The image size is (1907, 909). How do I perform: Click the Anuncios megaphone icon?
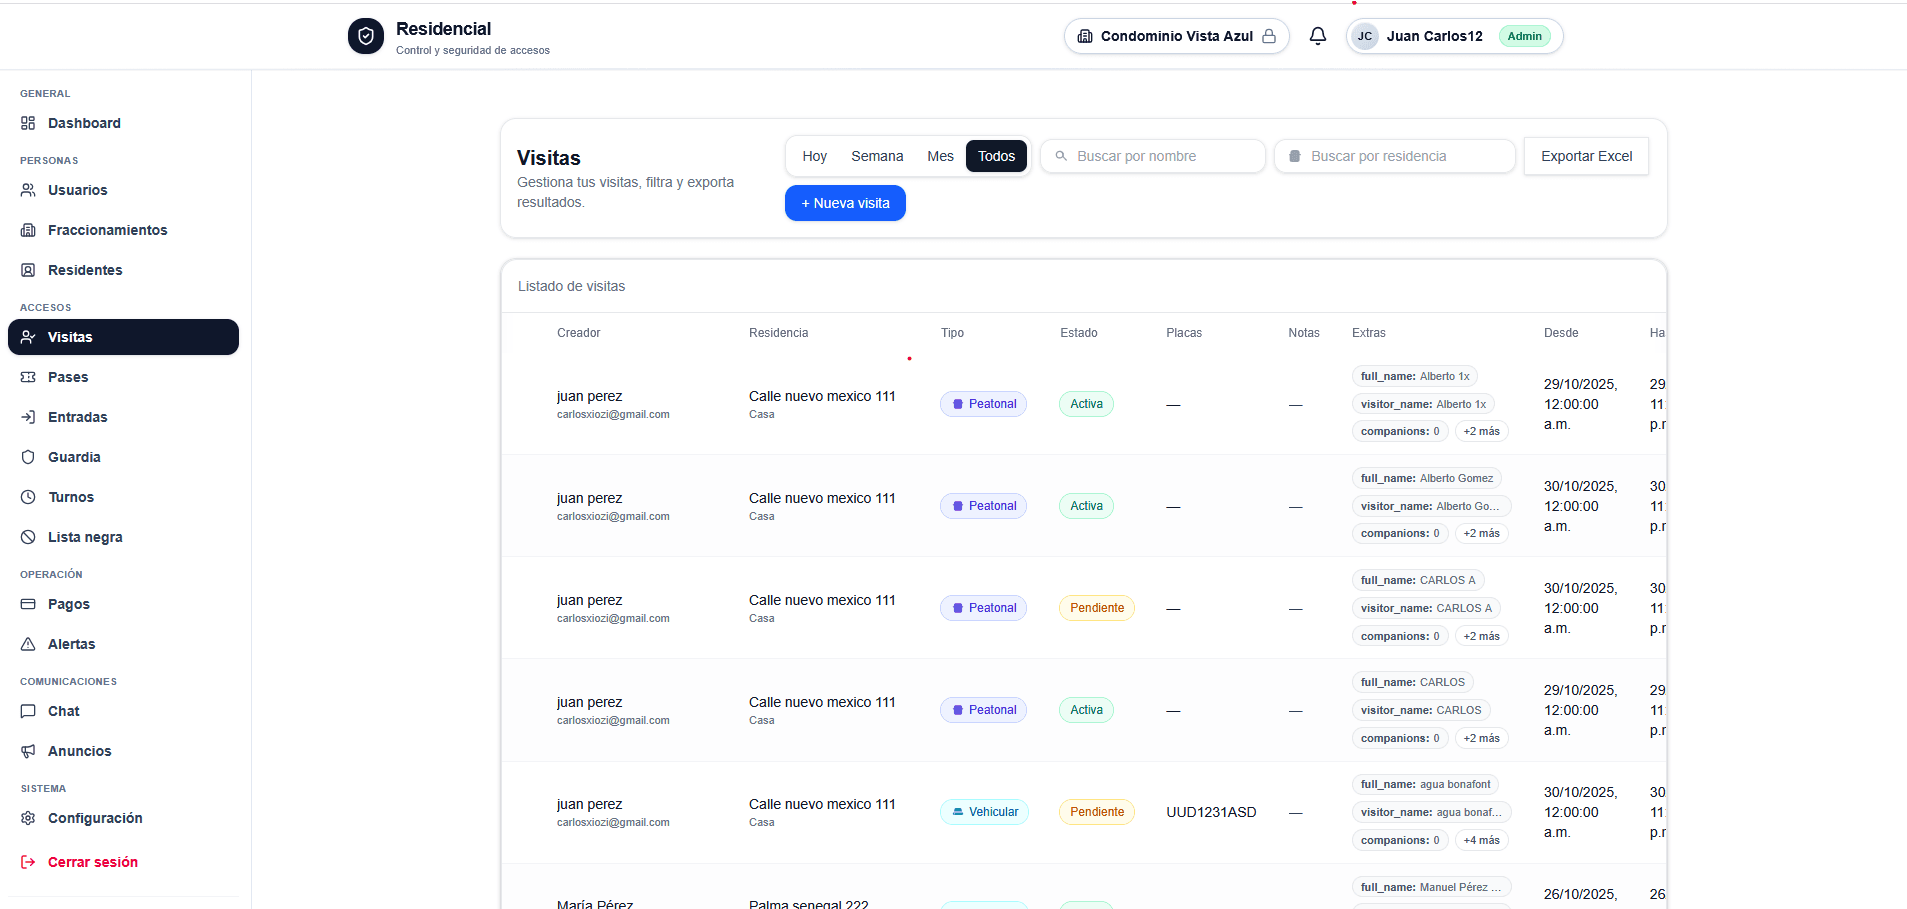(x=29, y=751)
